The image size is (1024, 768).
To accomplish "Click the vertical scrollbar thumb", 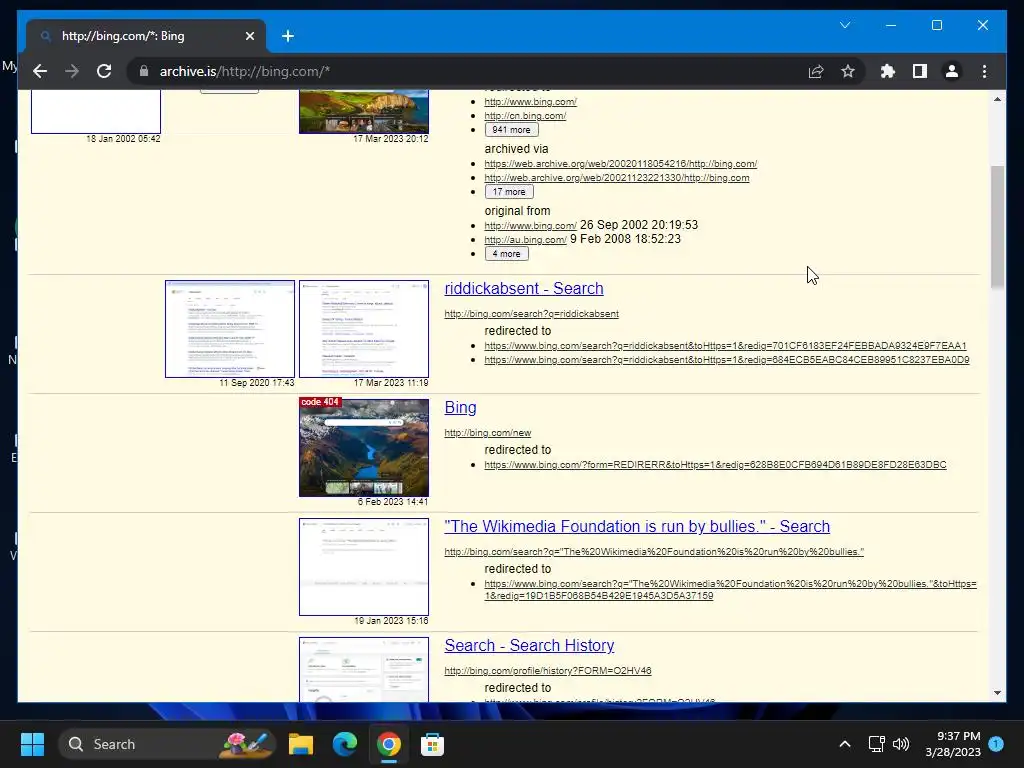I will (997, 227).
